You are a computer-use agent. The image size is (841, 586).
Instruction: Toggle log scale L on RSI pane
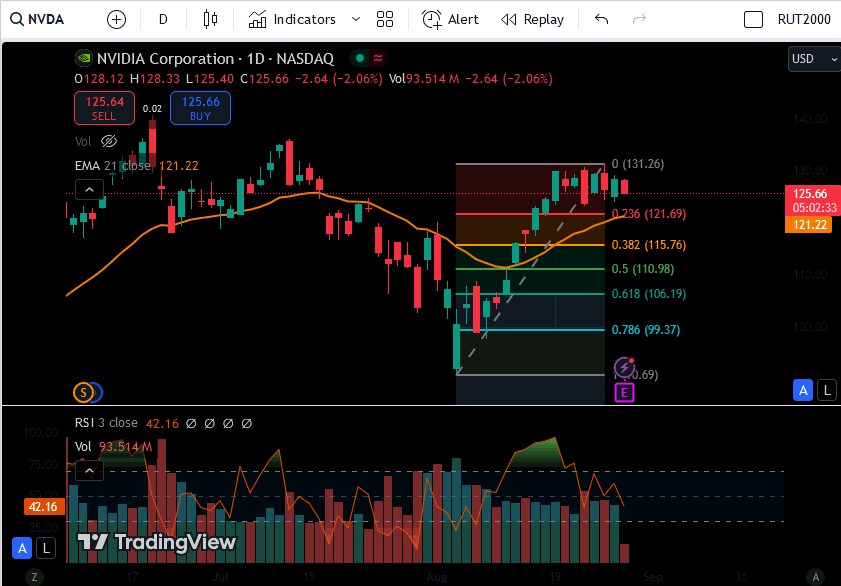coord(46,548)
